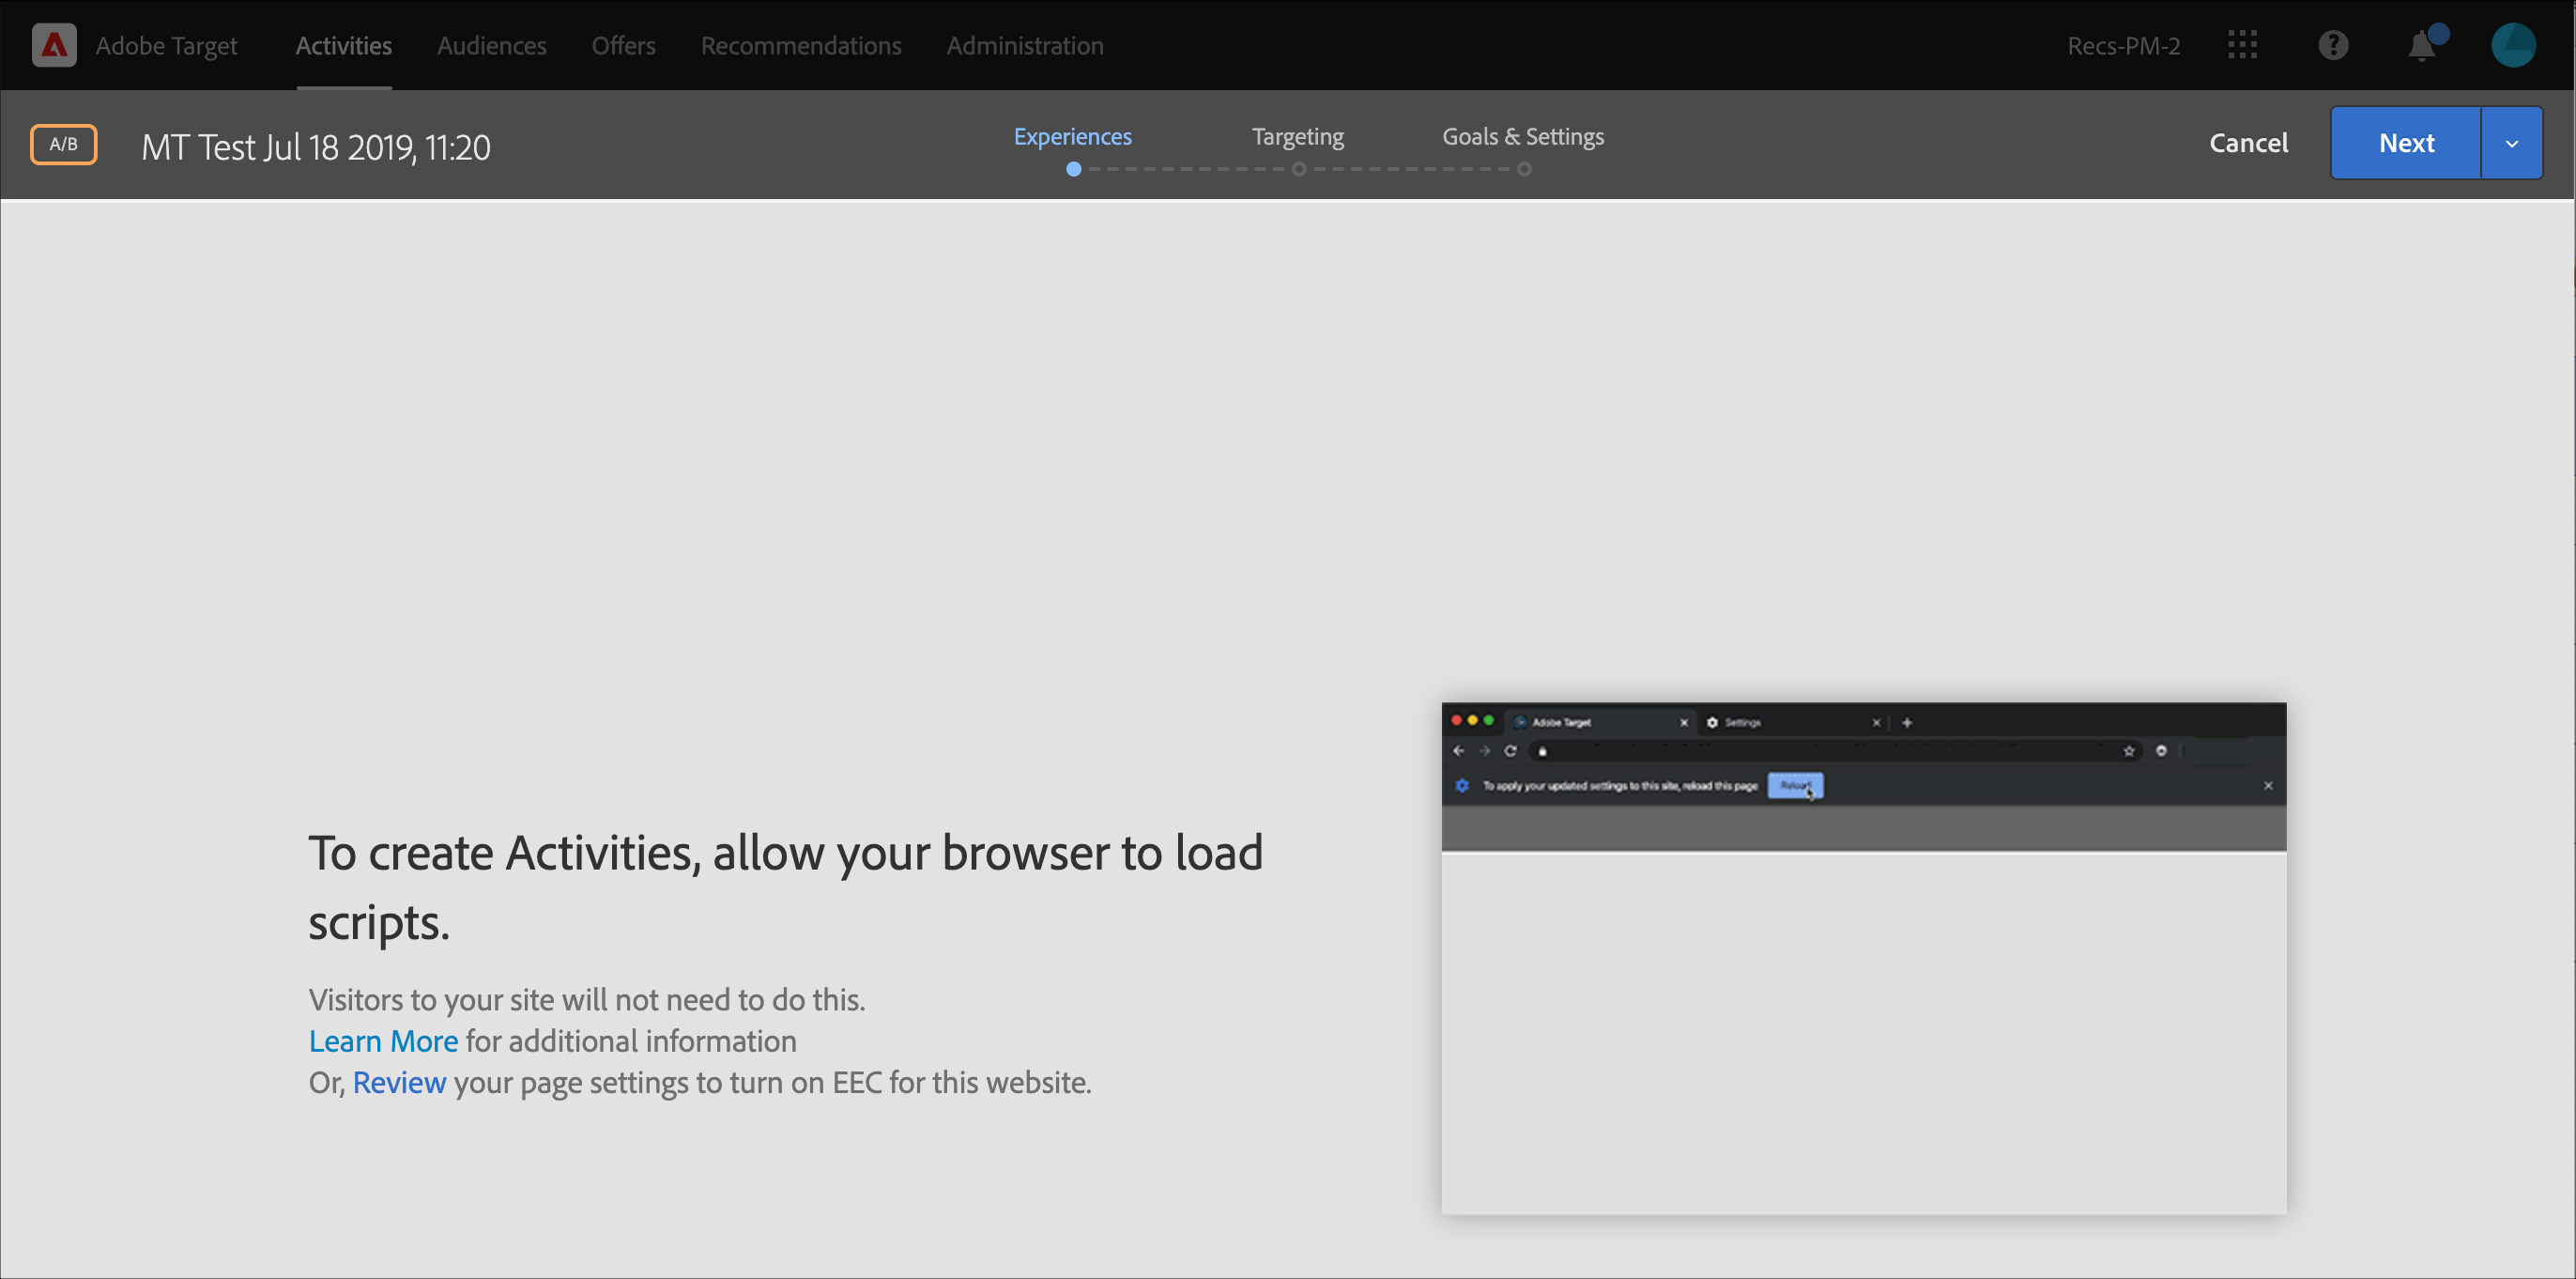Go to the Administration section
Screen dimensions: 2576x1279
[x=1024, y=45]
